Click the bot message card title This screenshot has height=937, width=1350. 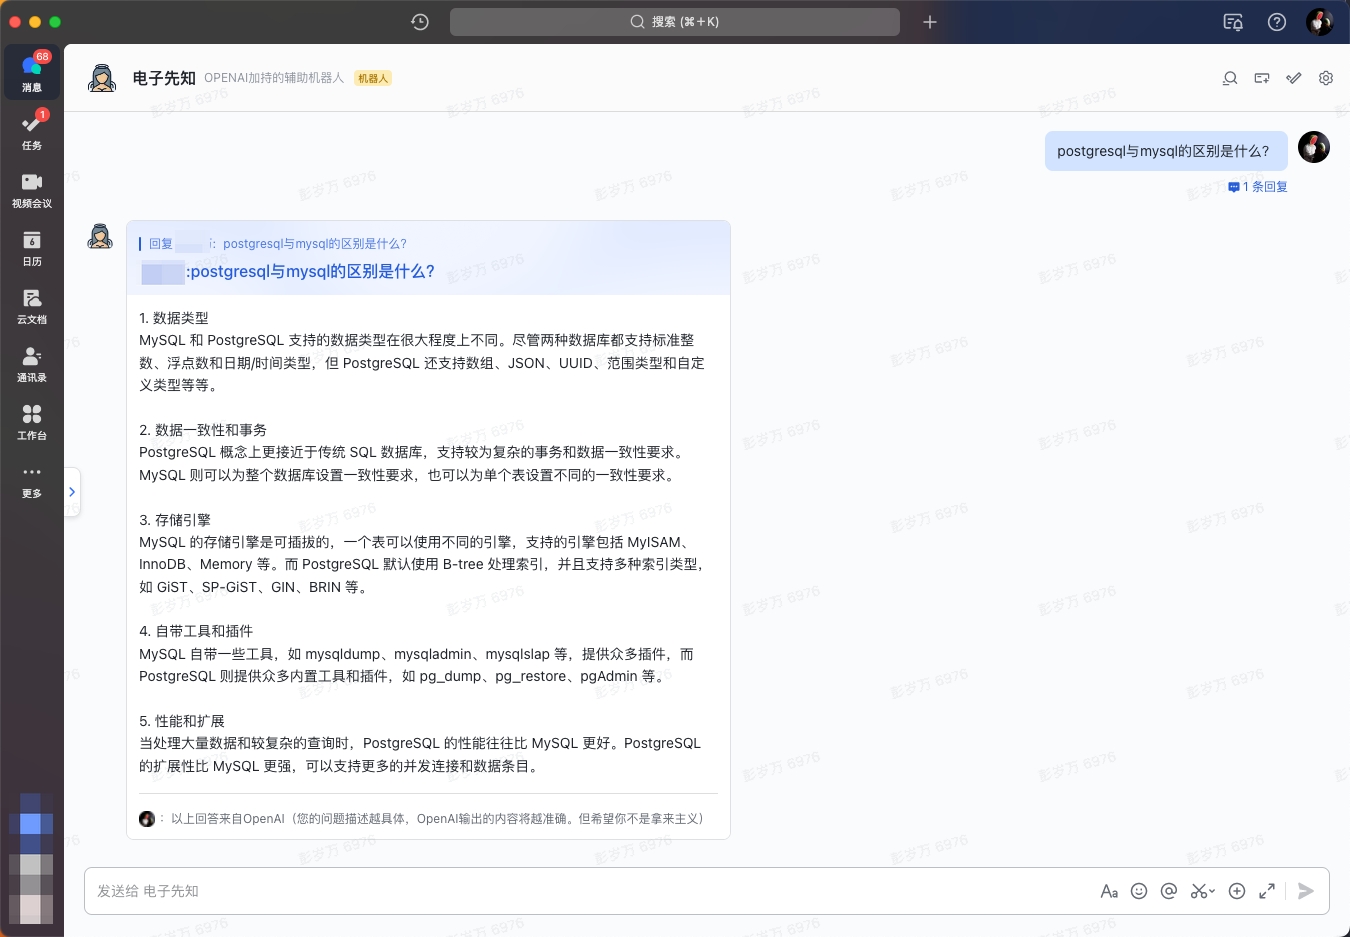coord(288,272)
